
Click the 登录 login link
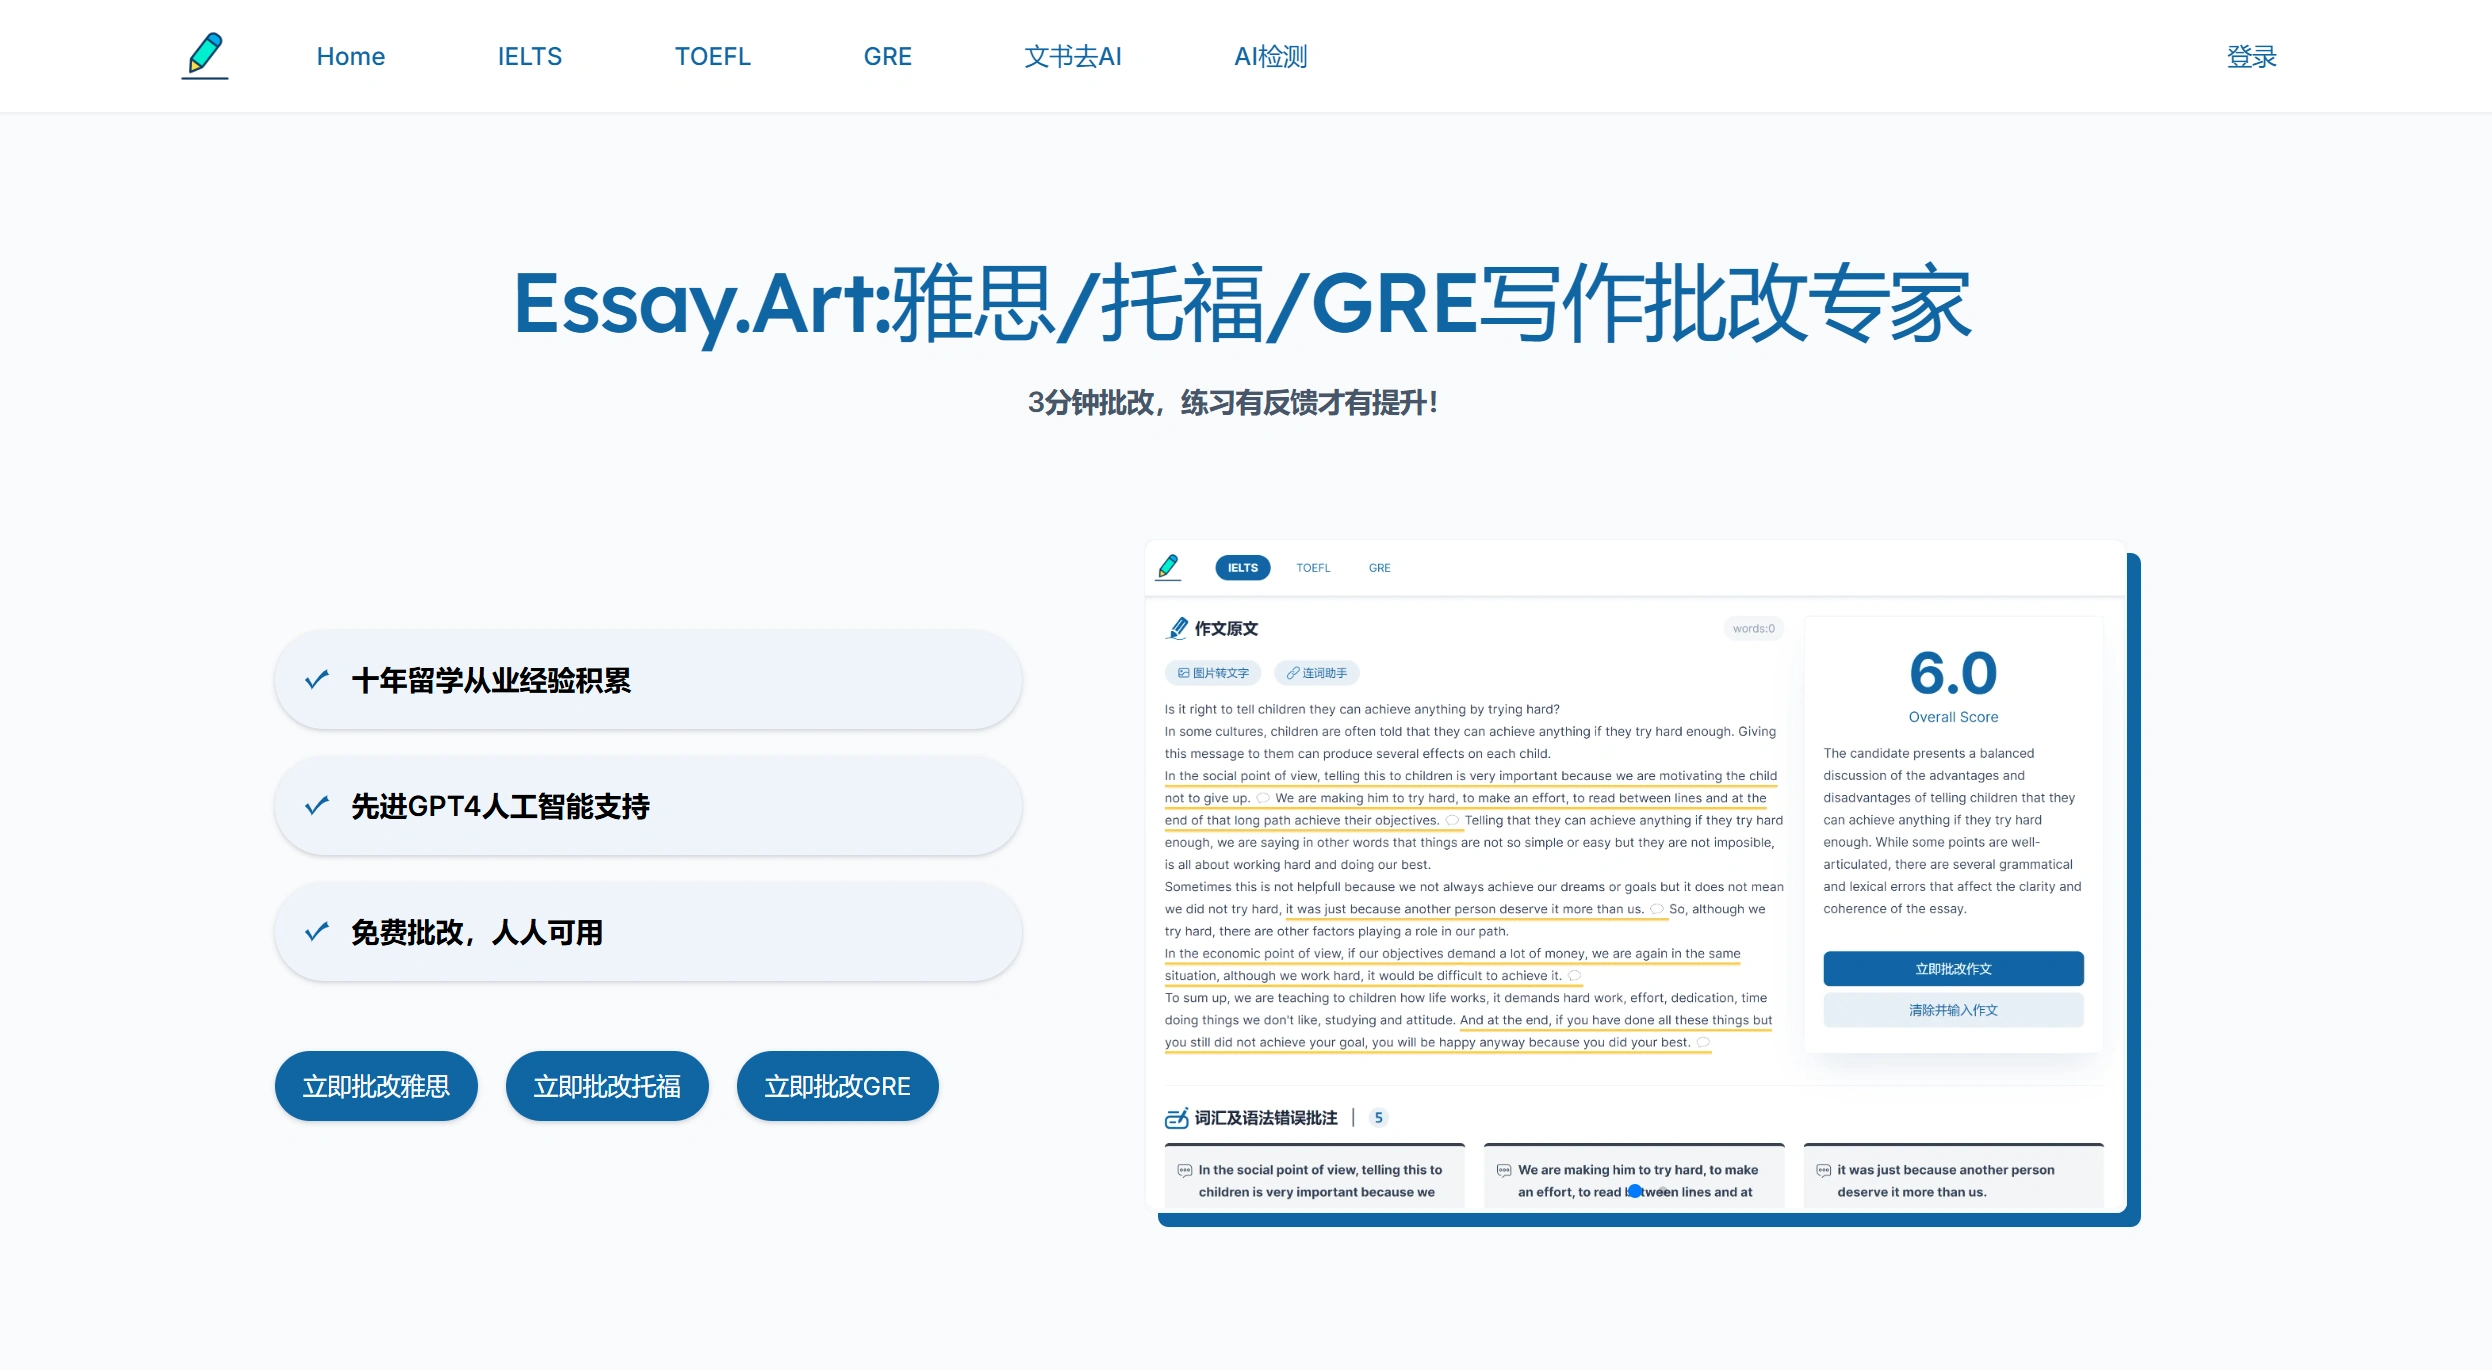click(x=2252, y=56)
